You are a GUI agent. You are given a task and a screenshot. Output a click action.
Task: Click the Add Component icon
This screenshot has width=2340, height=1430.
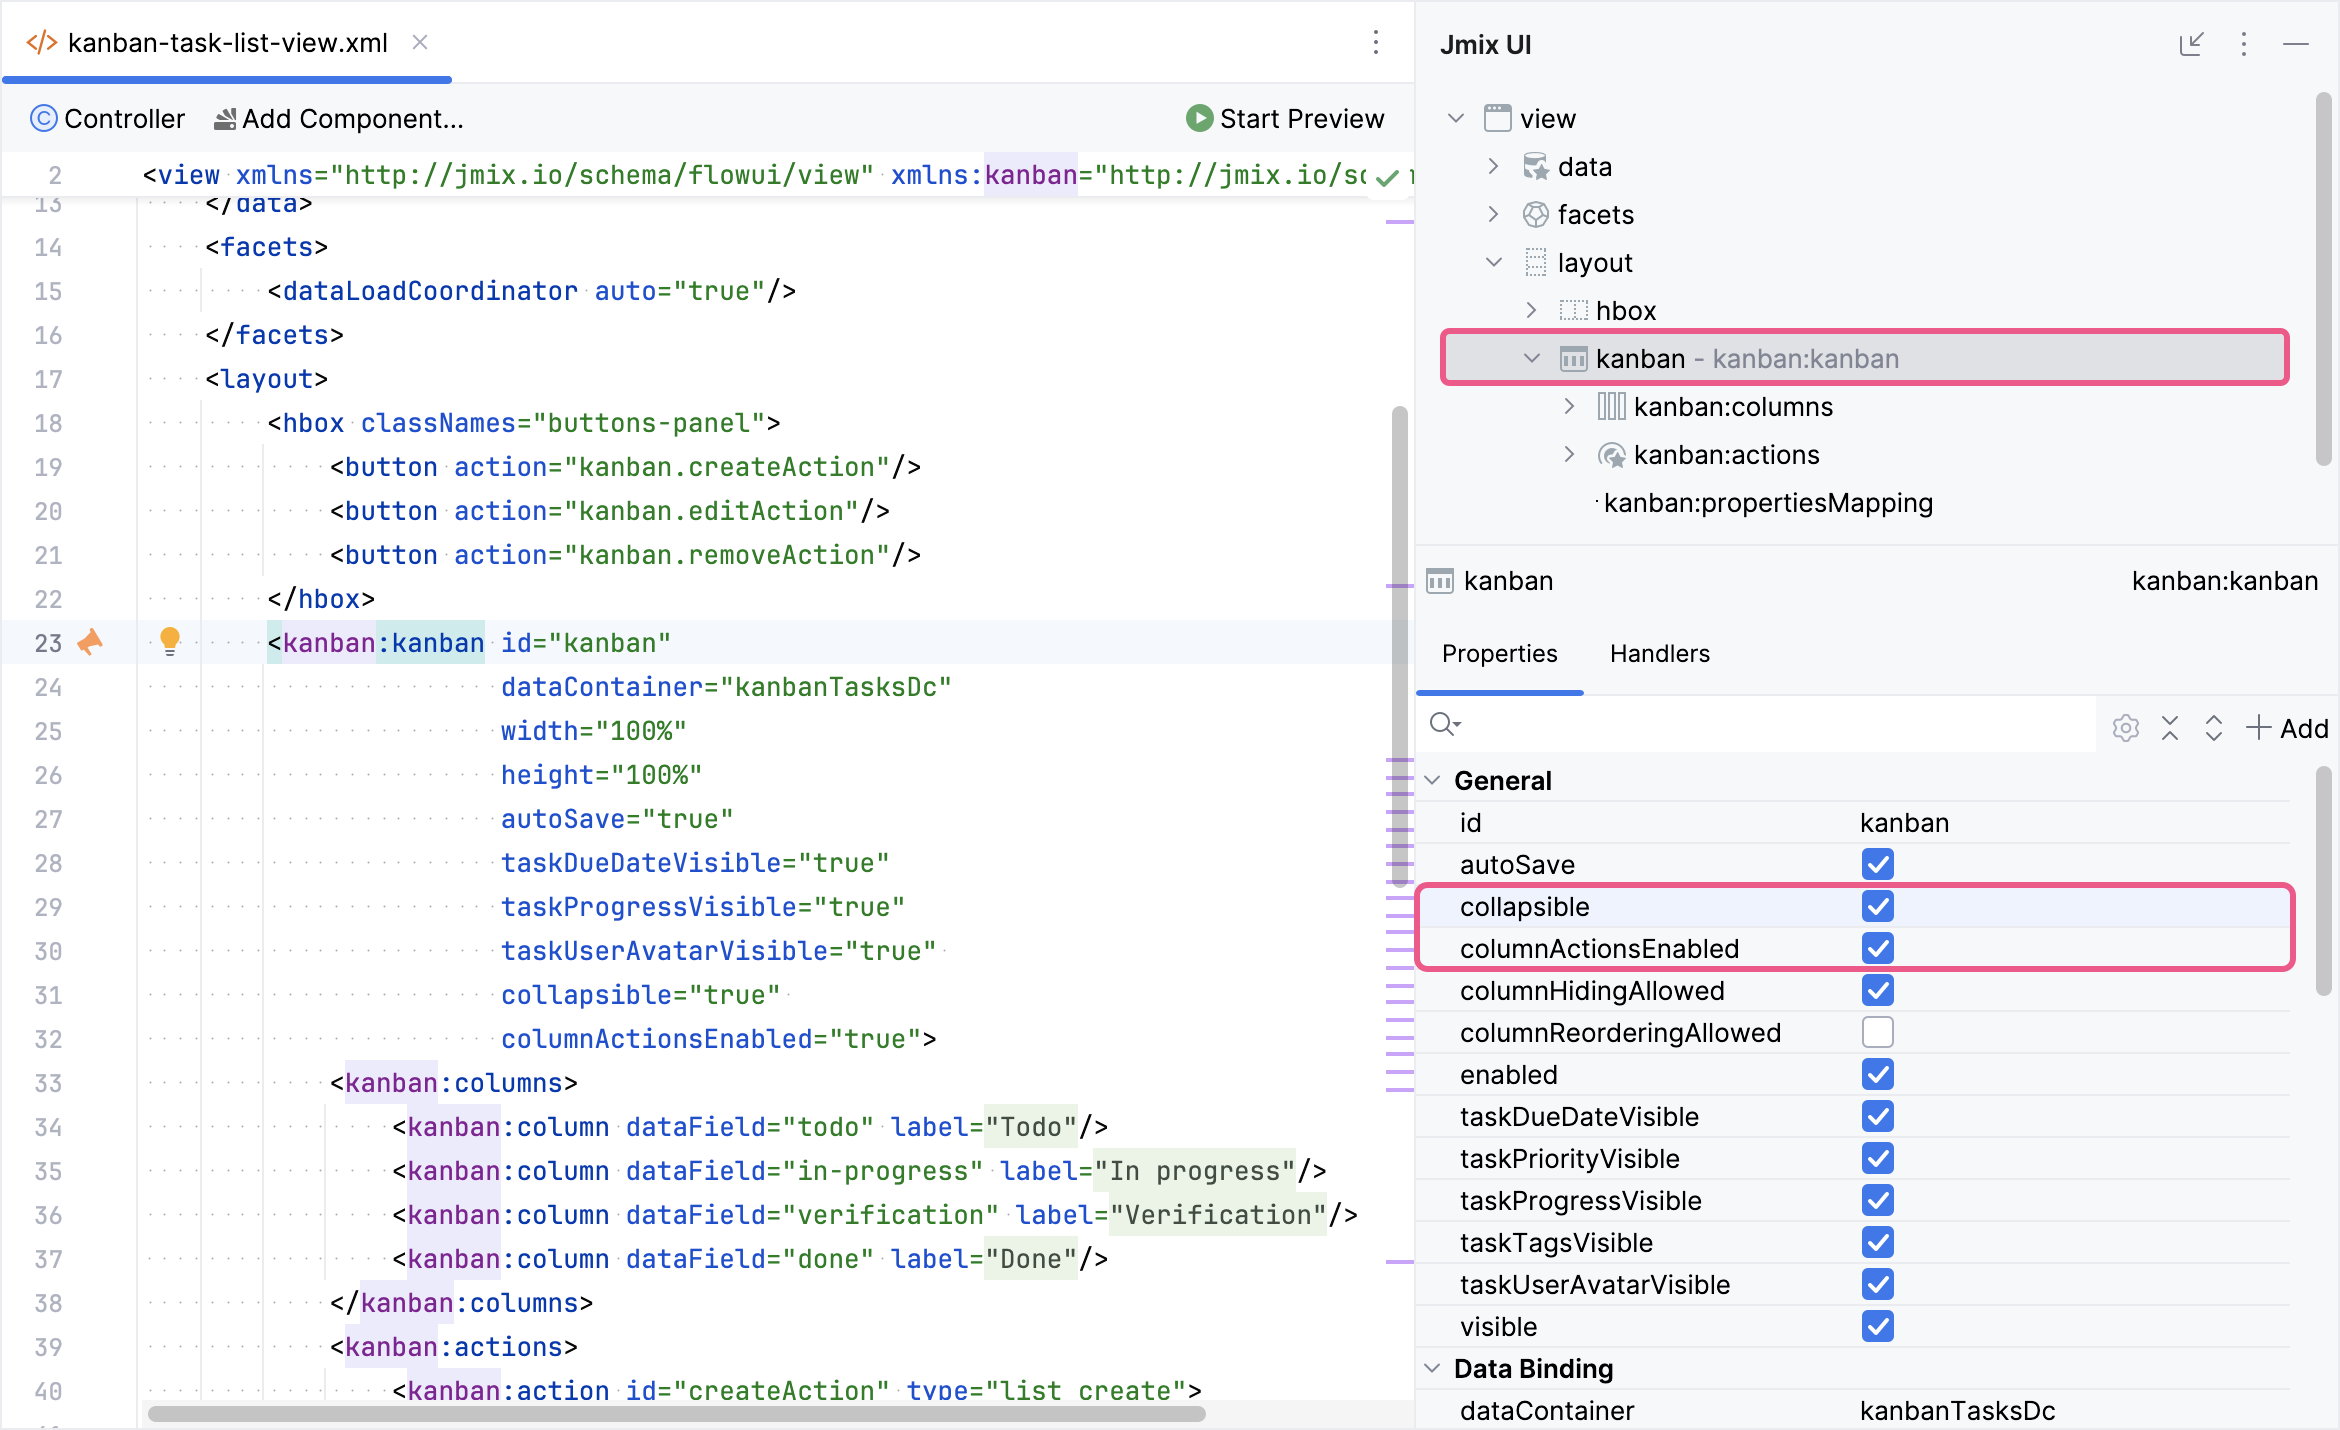tap(225, 118)
